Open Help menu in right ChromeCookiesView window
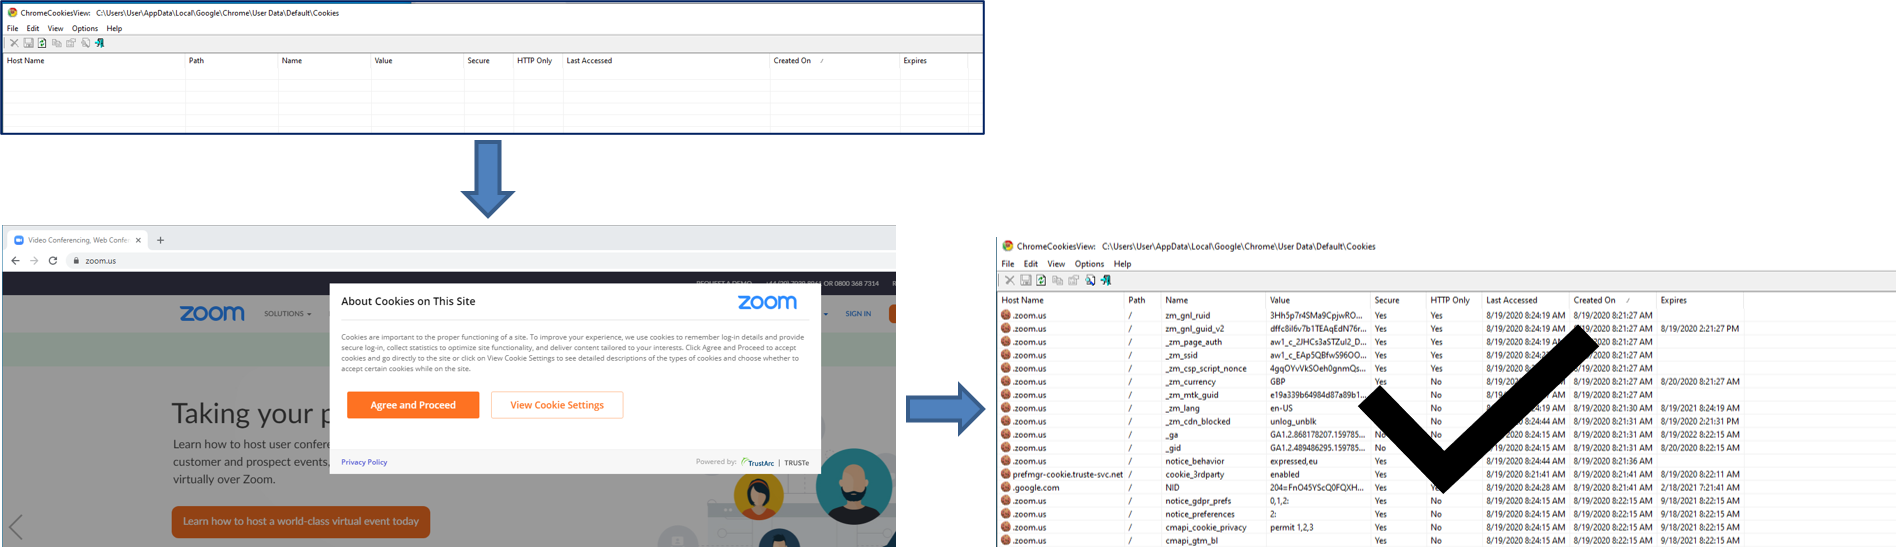Image resolution: width=1896 pixels, height=547 pixels. pyautogui.click(x=1122, y=264)
